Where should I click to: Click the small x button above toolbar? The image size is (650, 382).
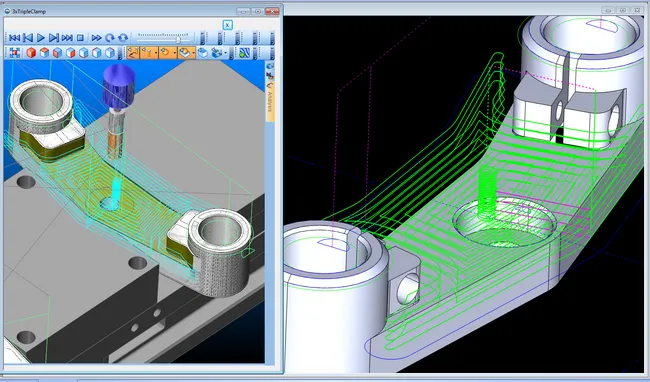228,25
